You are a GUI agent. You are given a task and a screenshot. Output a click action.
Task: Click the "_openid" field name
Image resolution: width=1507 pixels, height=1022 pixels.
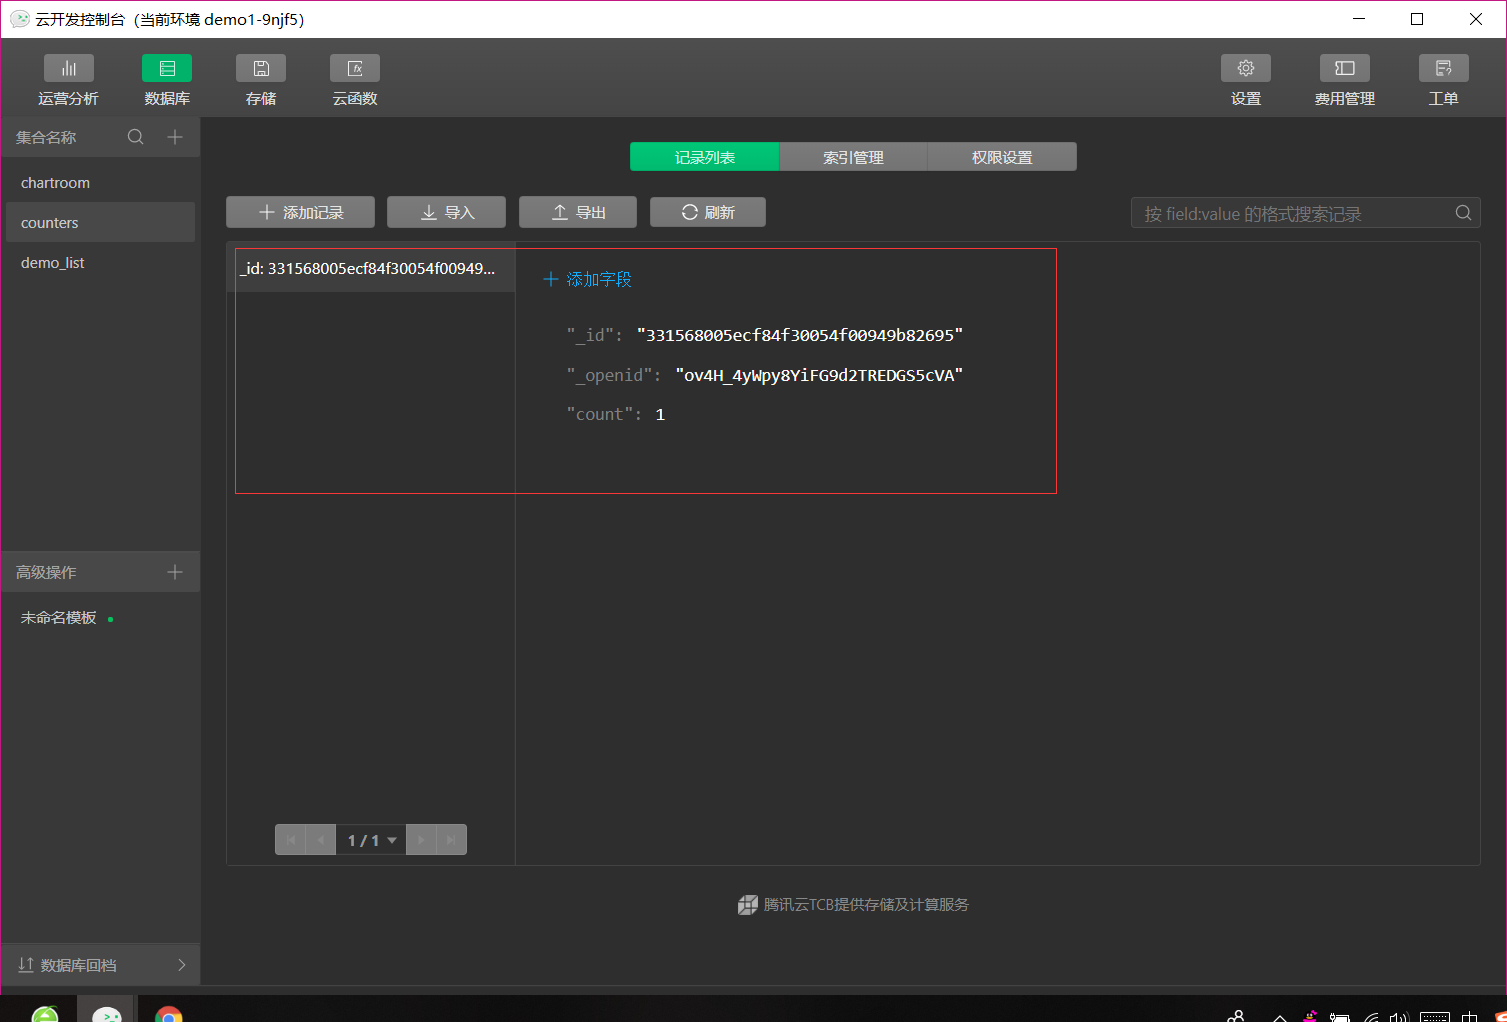(609, 375)
